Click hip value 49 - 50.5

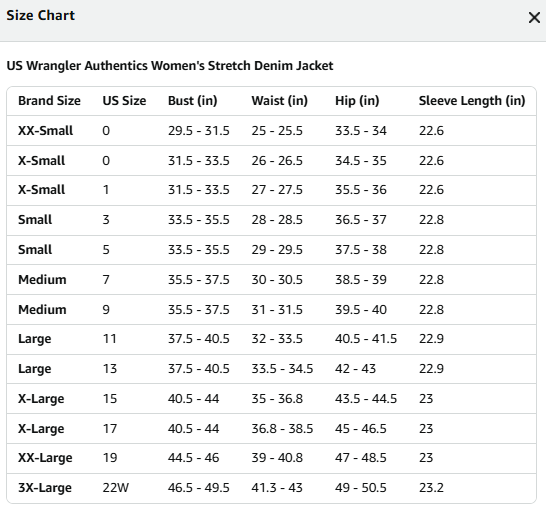(x=361, y=488)
